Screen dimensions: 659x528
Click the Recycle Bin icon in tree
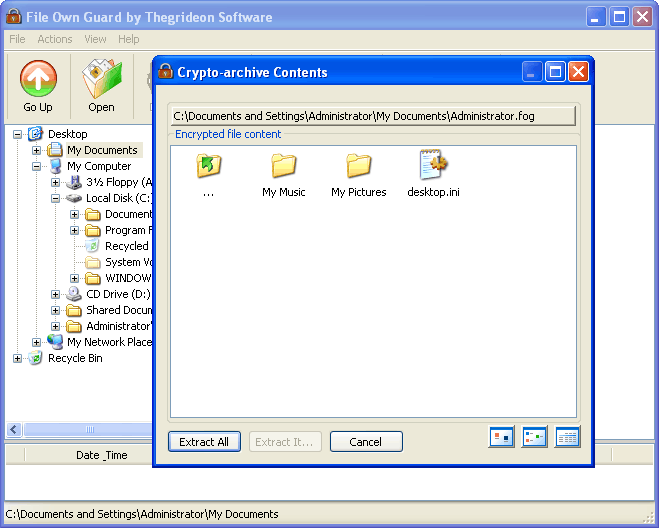pos(36,358)
